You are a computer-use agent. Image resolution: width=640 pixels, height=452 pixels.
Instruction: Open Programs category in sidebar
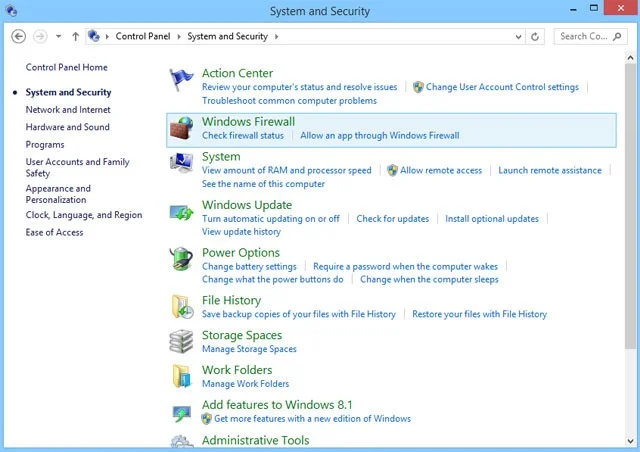click(x=45, y=145)
